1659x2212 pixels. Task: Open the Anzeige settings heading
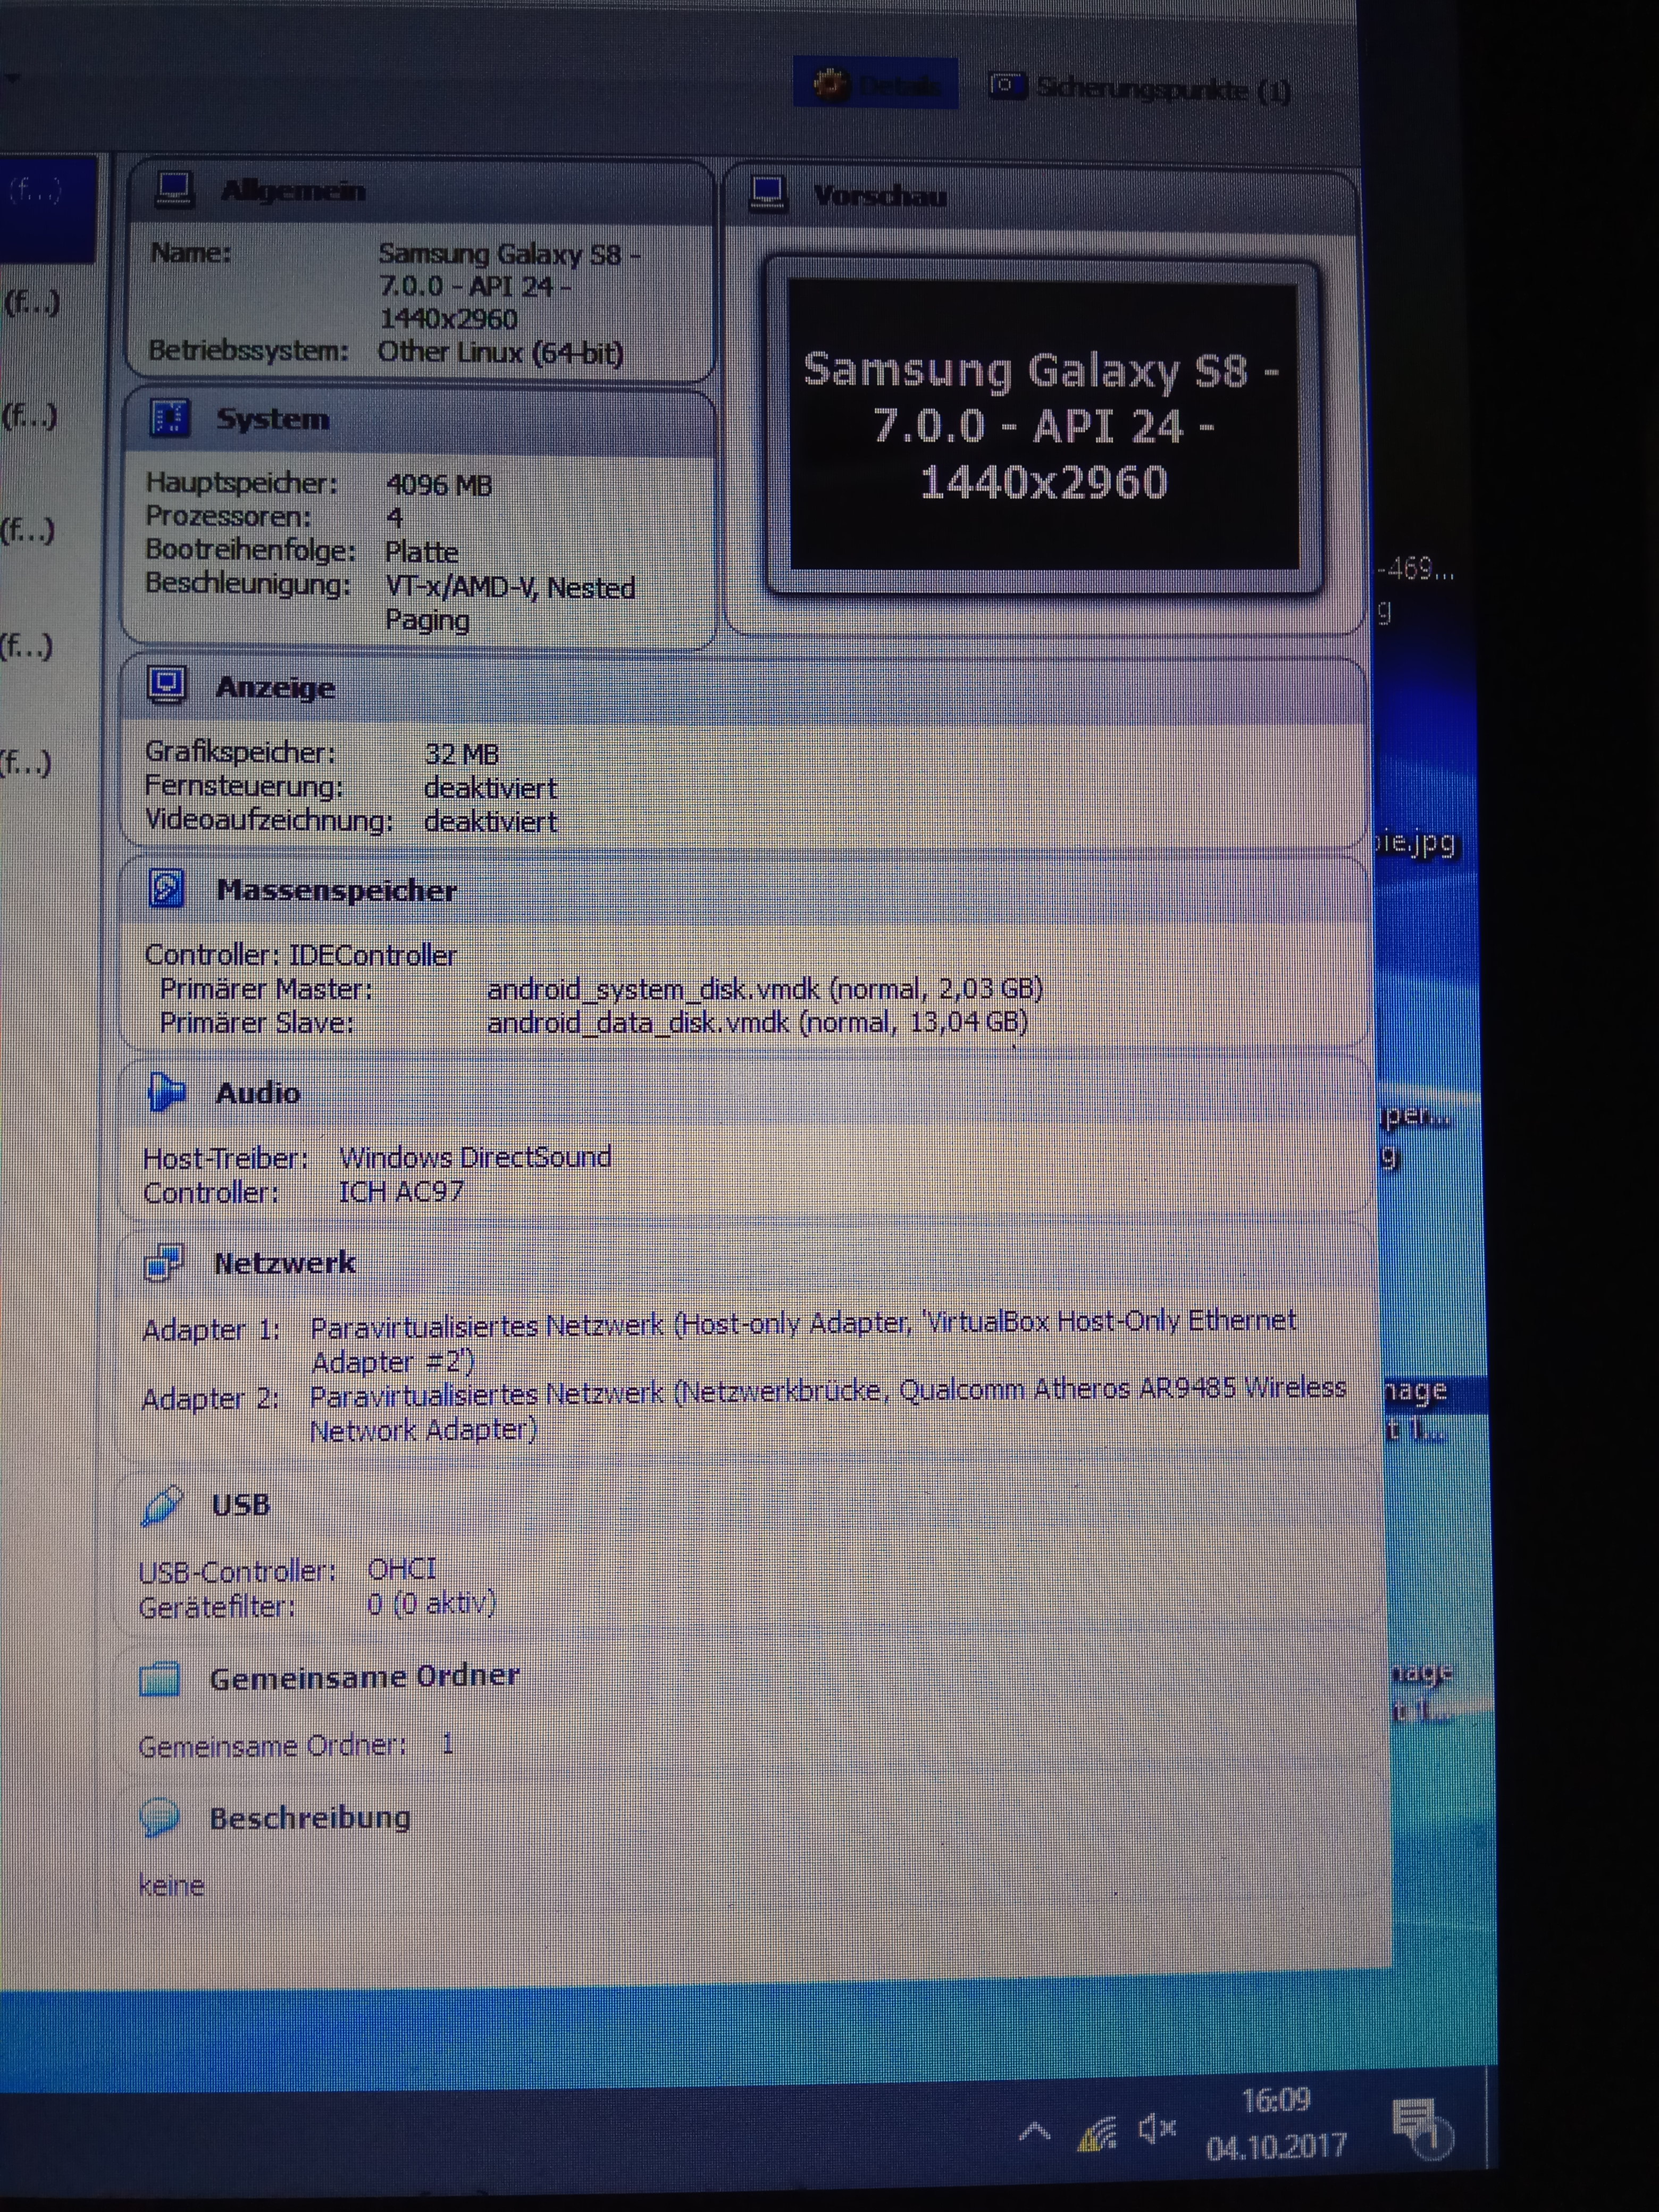pyautogui.click(x=275, y=687)
